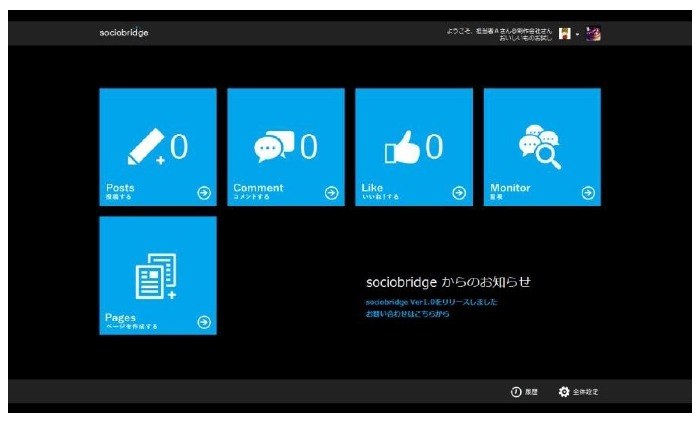Viewport: 699px width, 421px height.
Task: Expand the account dropdown arrow beside avatar
Action: click(x=577, y=34)
